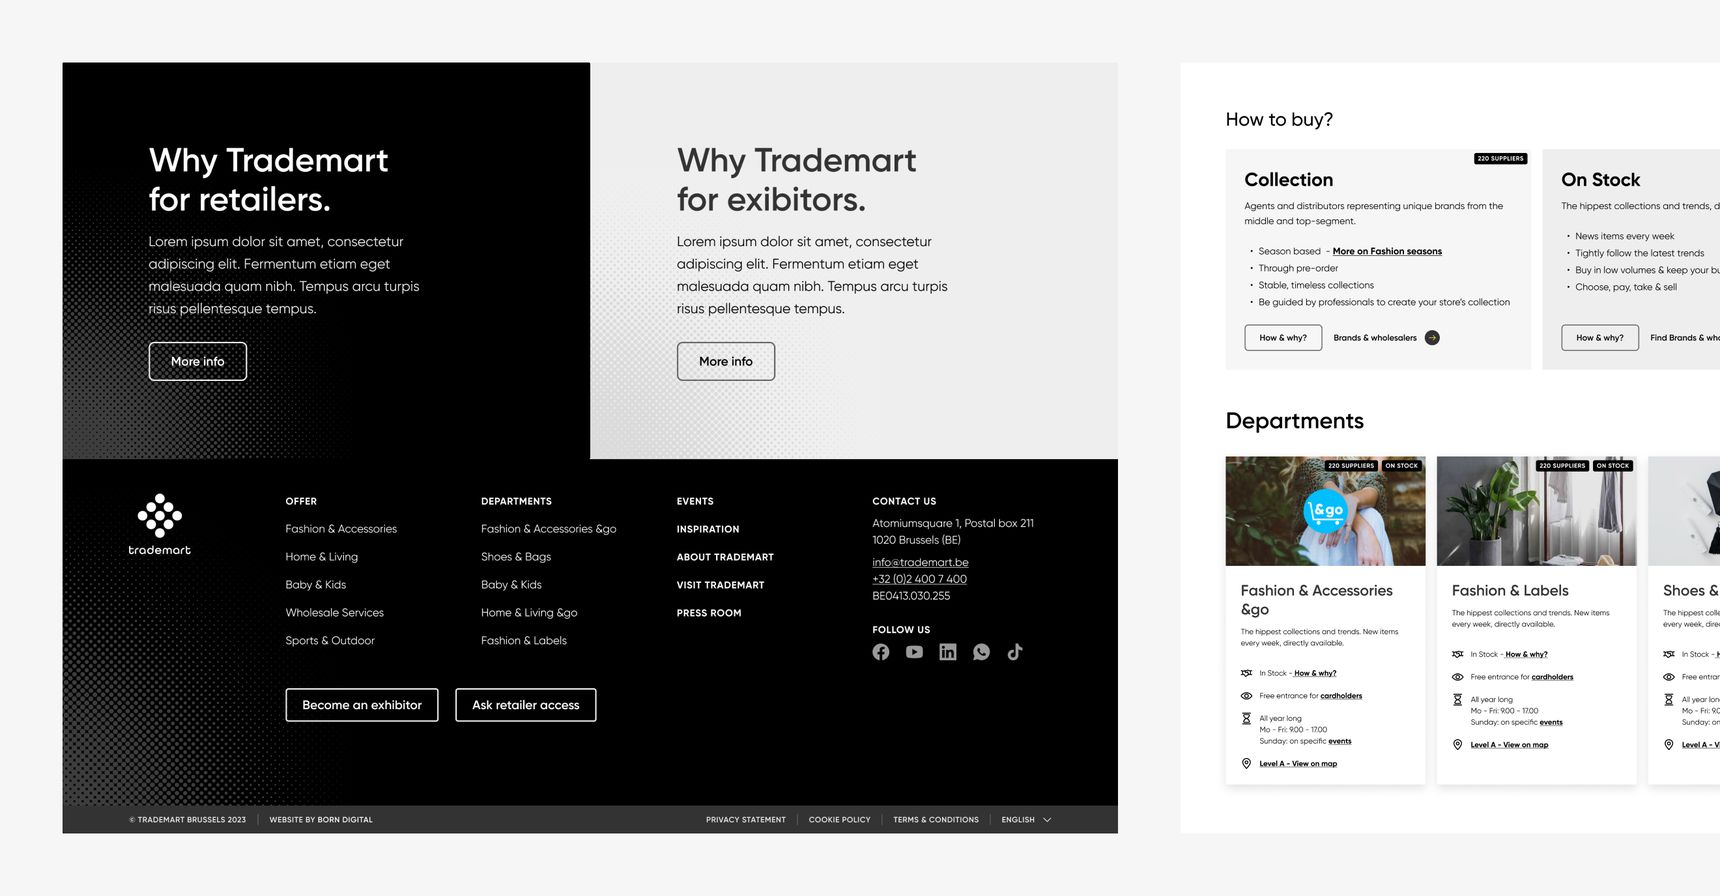Click the Fashion & Labels card title
This screenshot has width=1720, height=896.
coord(1510,591)
